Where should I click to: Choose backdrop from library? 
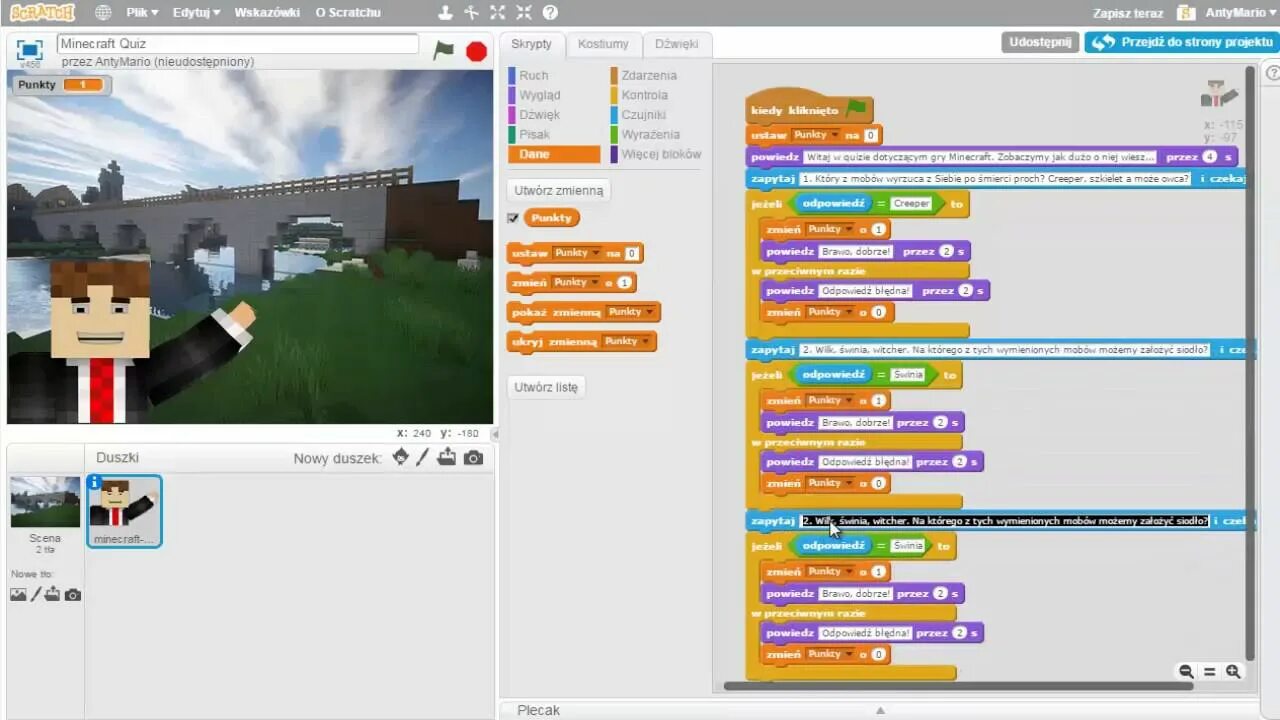coord(18,594)
